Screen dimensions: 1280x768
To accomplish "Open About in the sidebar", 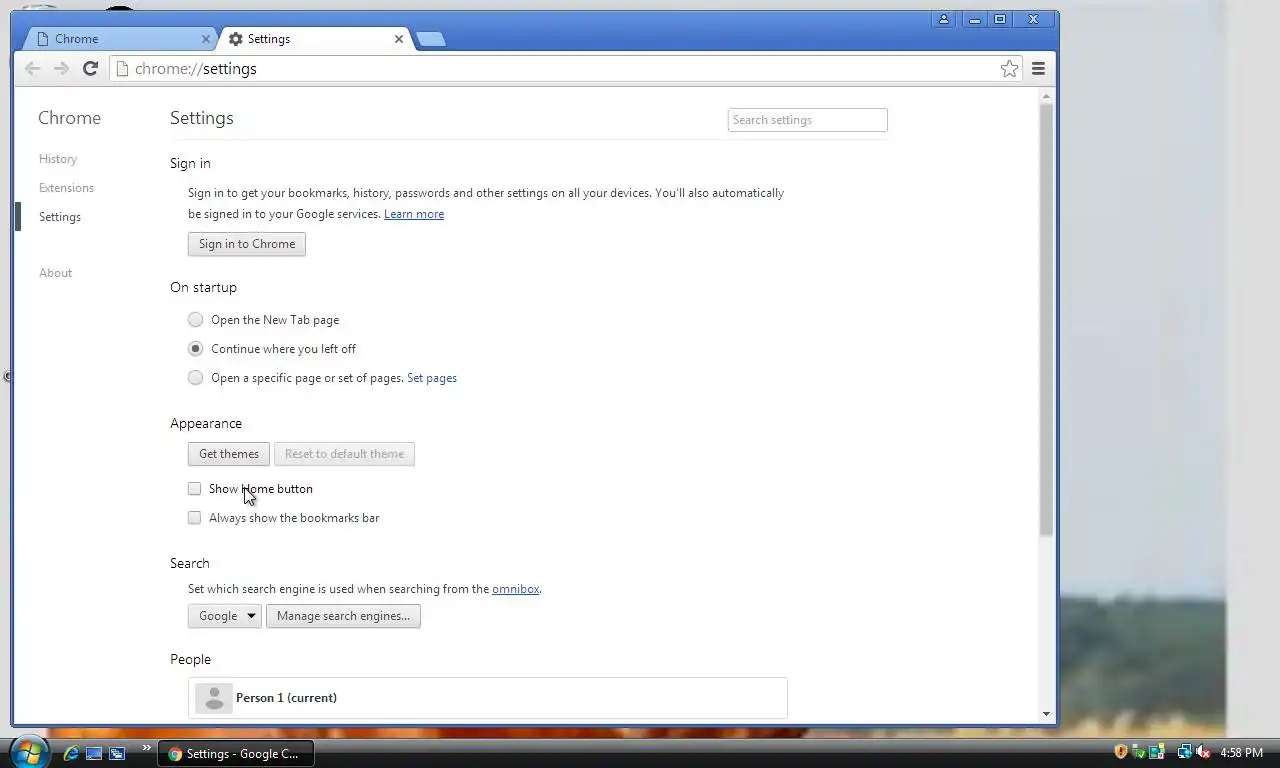I will click(x=56, y=273).
